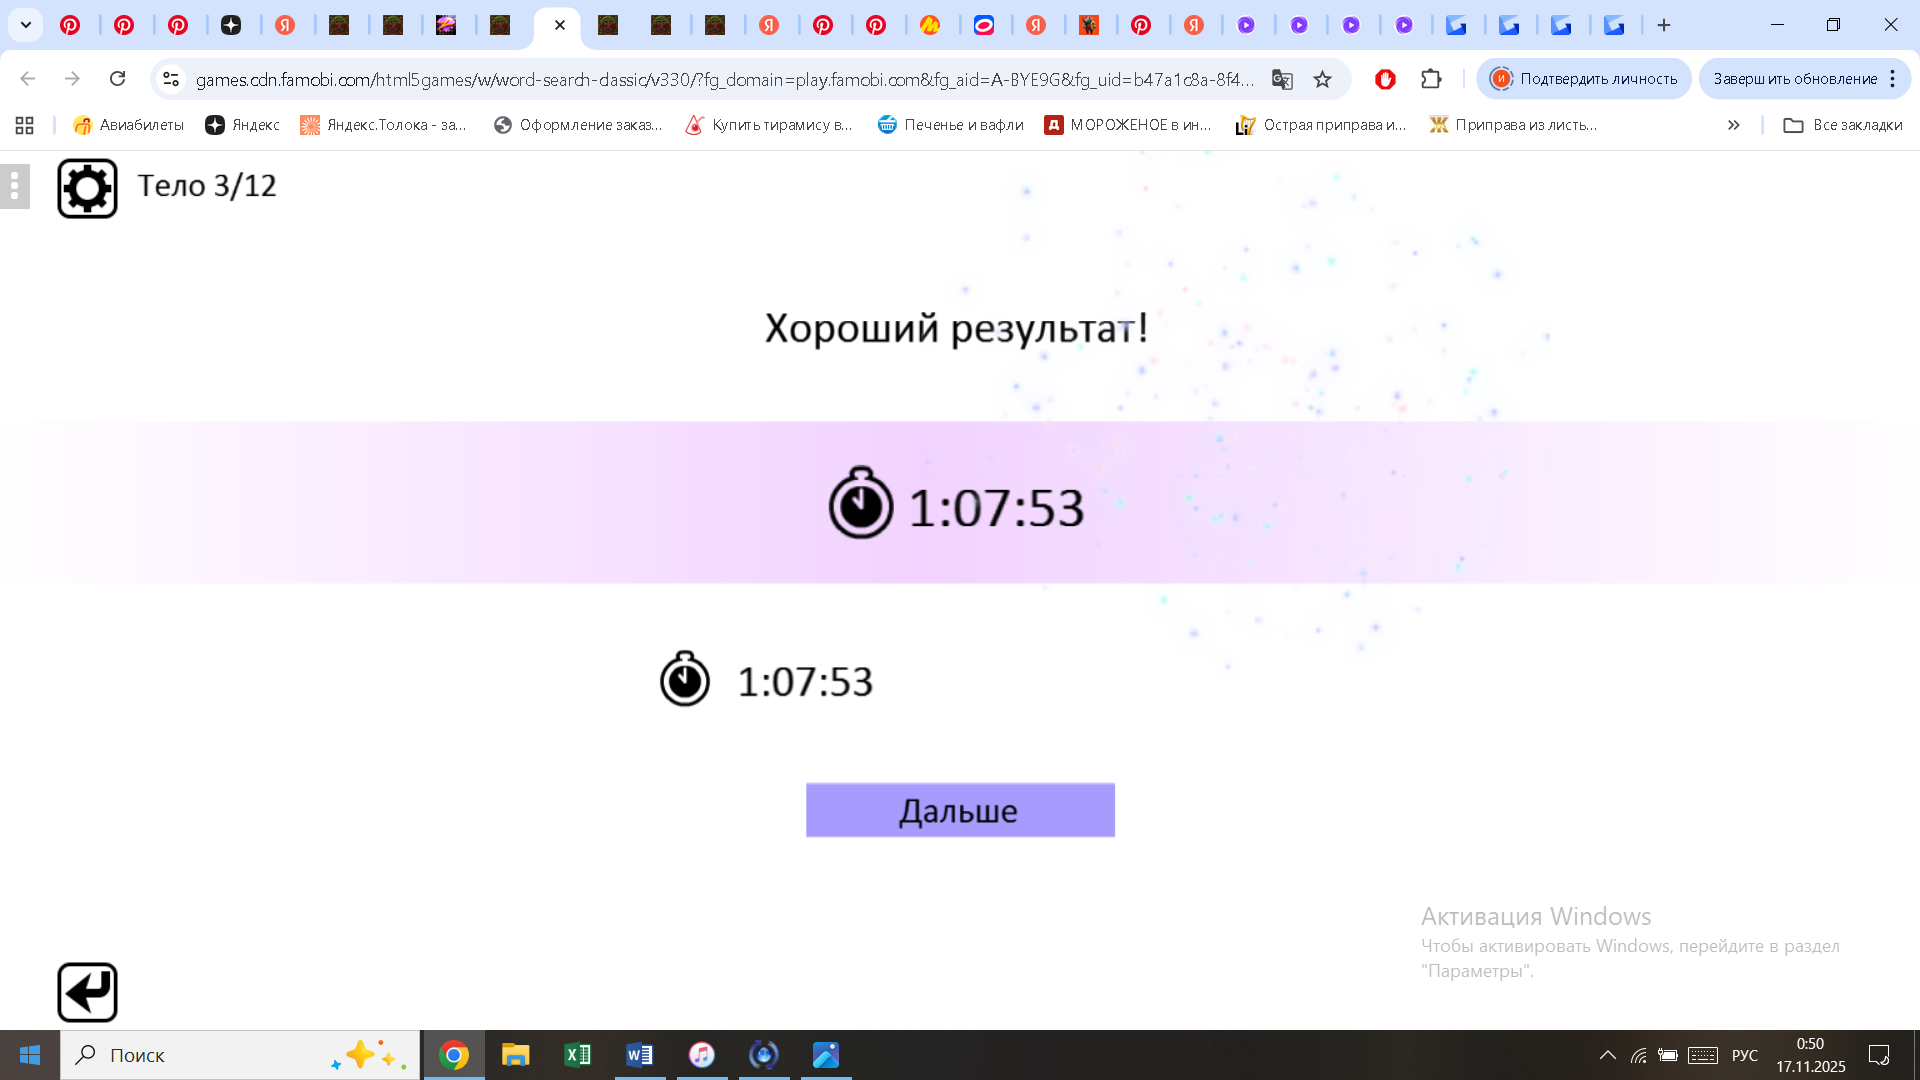Open the Photos app from the taskbar
Image resolution: width=1920 pixels, height=1080 pixels.
pyautogui.click(x=825, y=1055)
